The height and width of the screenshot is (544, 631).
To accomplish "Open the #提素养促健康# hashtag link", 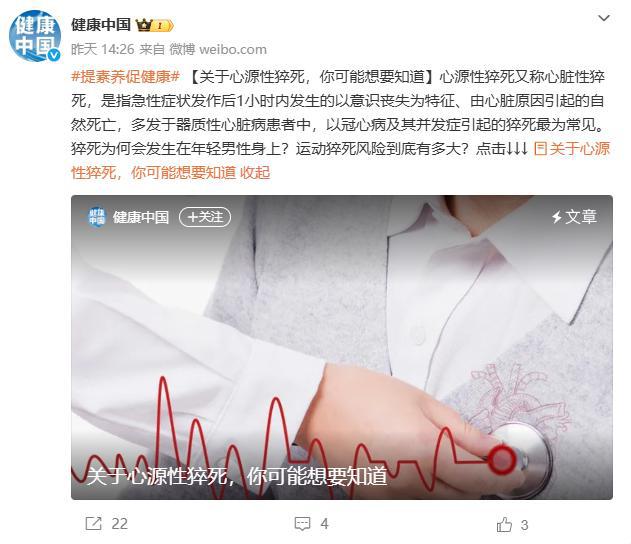I will tap(125, 76).
